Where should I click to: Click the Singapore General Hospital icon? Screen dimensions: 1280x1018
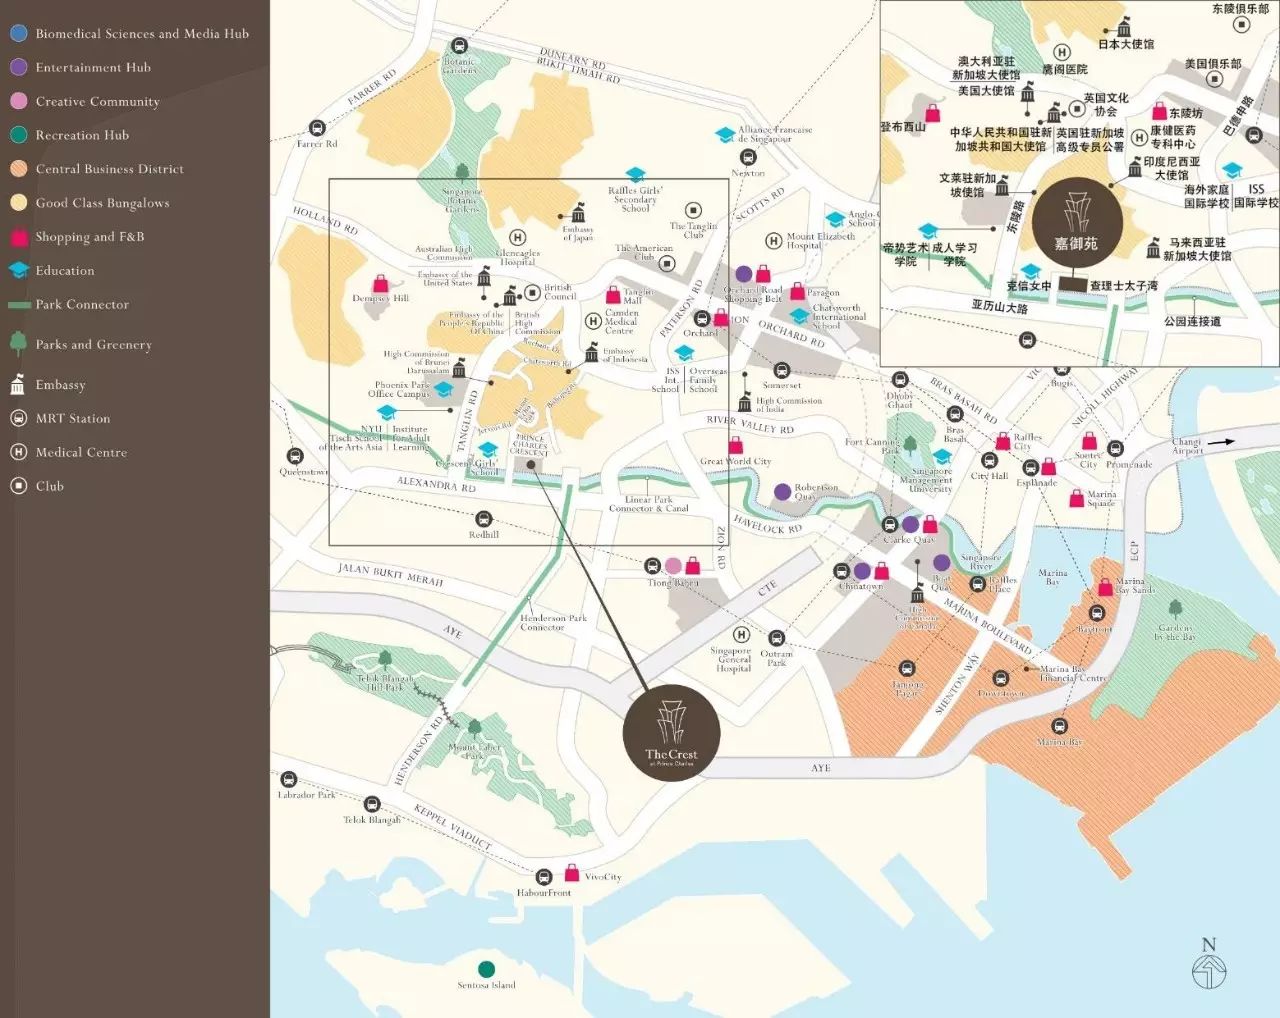tap(741, 635)
